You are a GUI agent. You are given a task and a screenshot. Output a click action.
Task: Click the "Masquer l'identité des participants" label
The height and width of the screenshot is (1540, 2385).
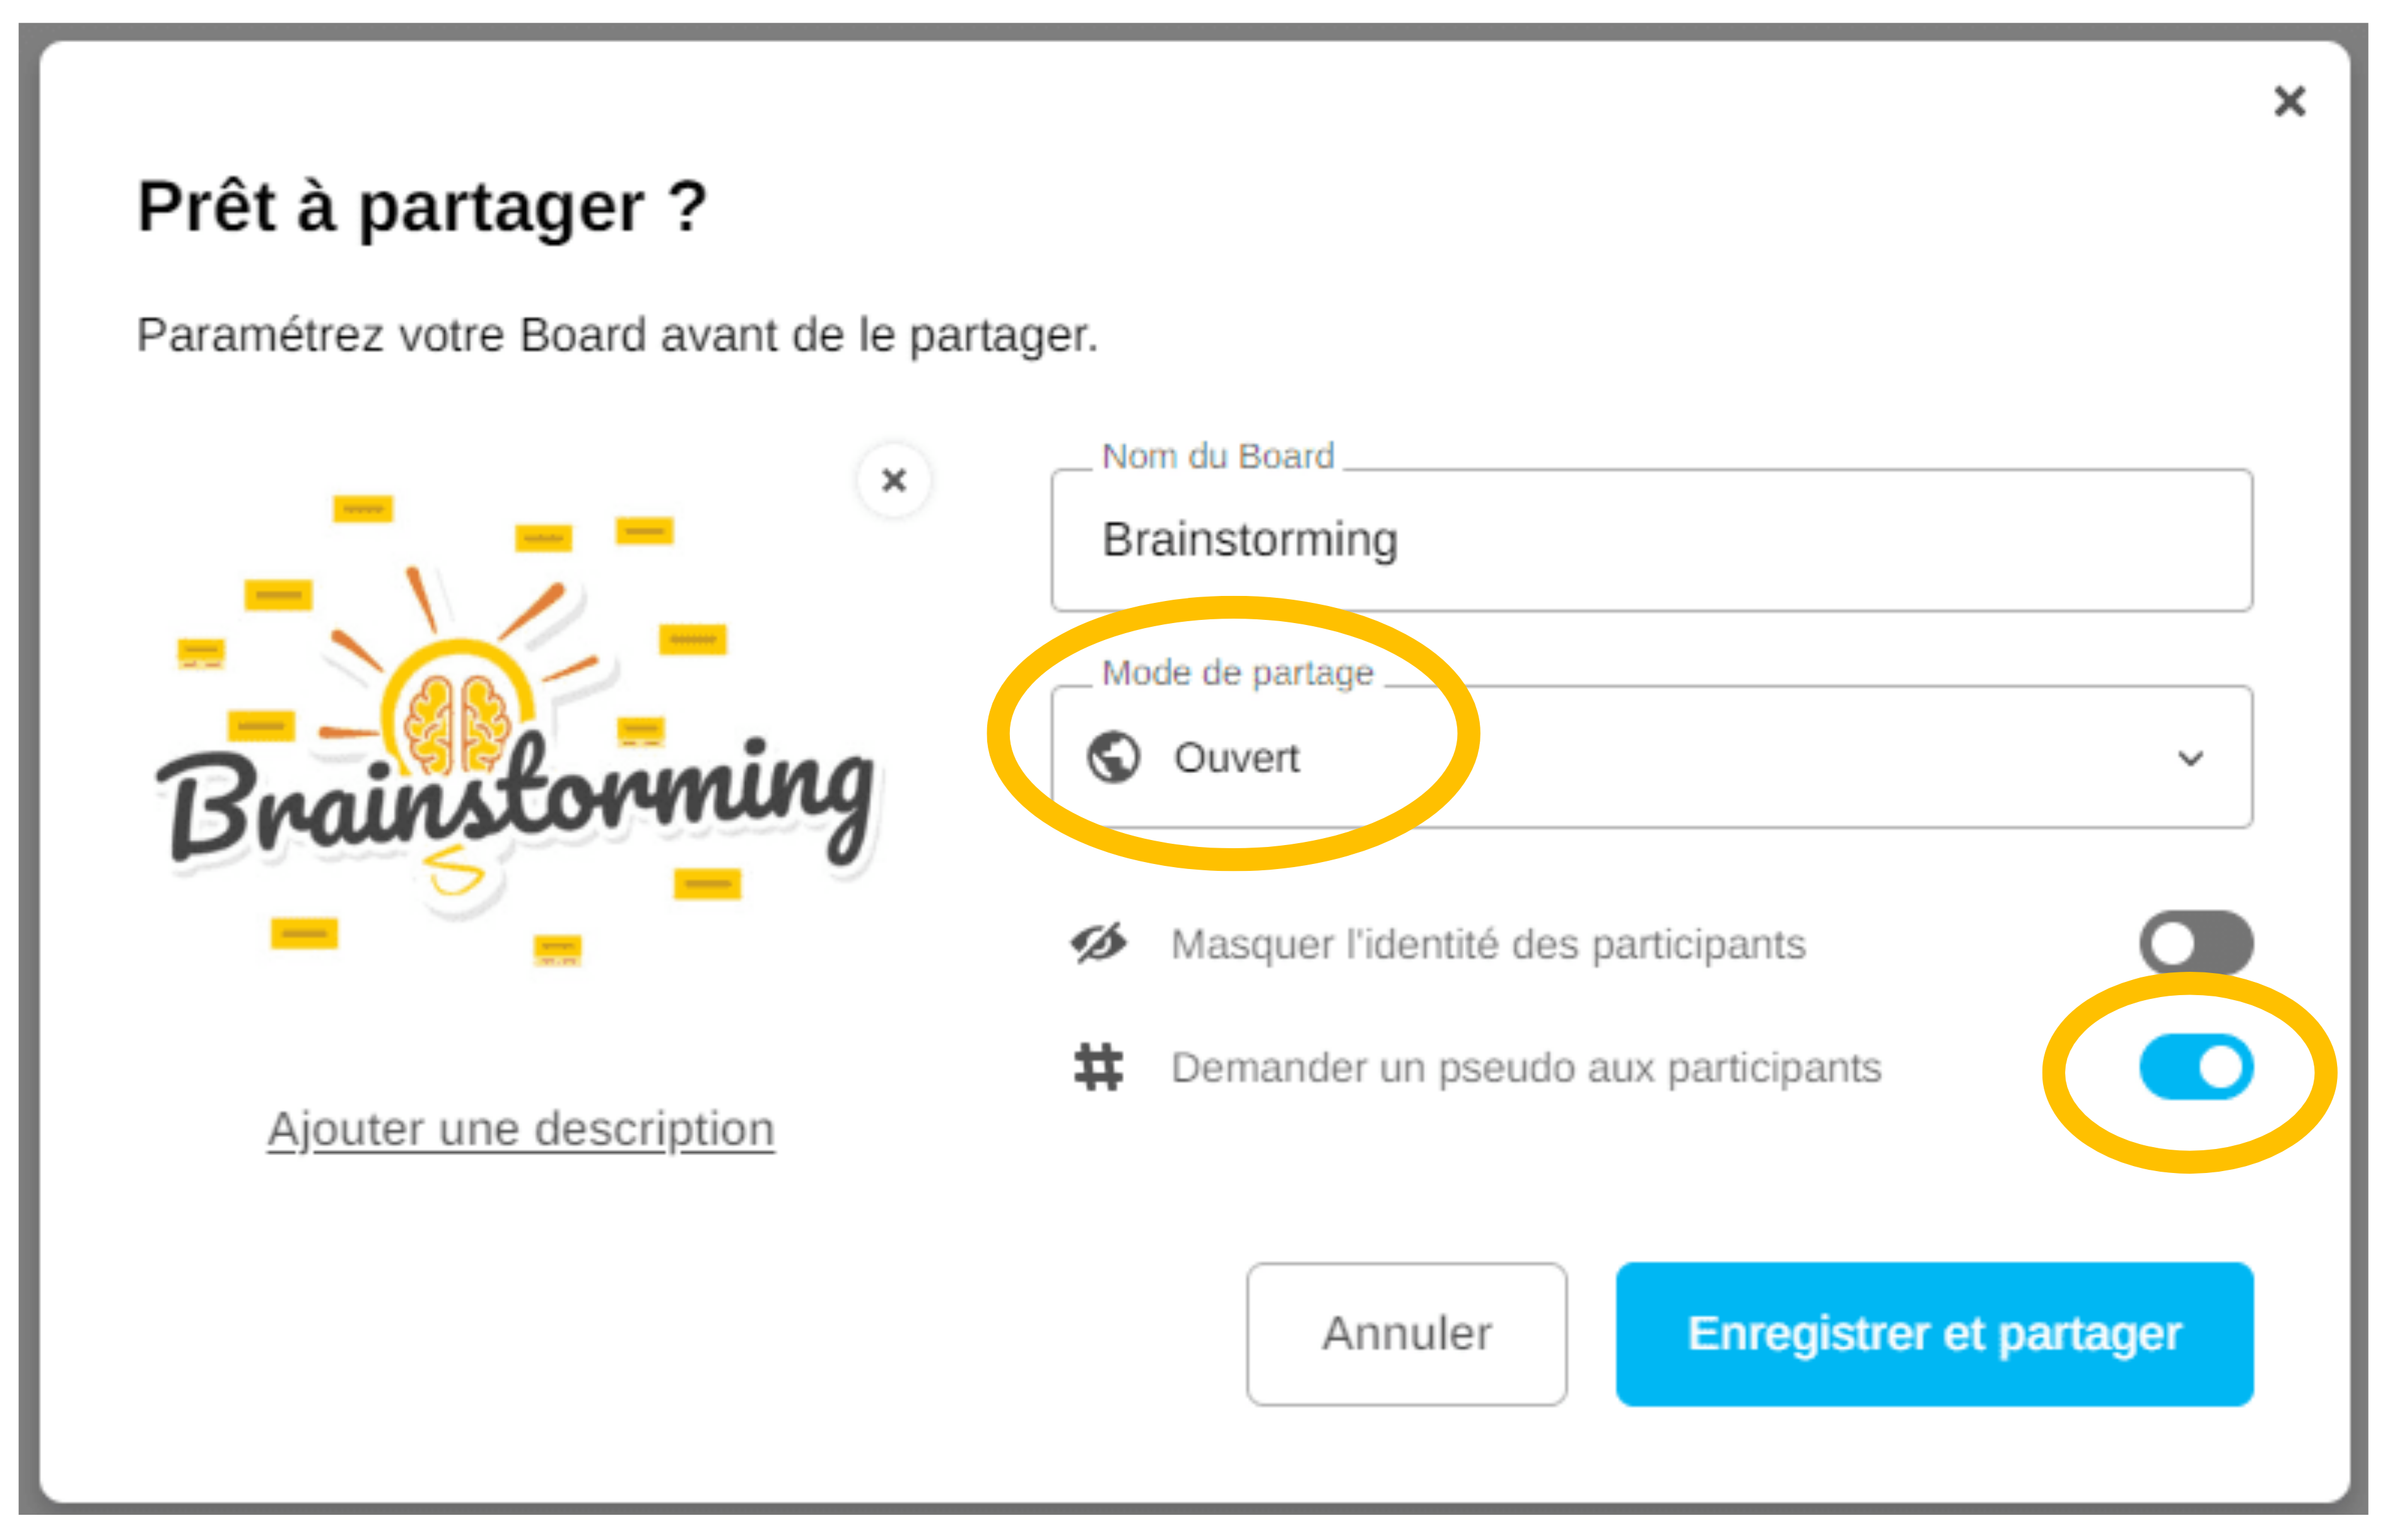click(x=1488, y=944)
